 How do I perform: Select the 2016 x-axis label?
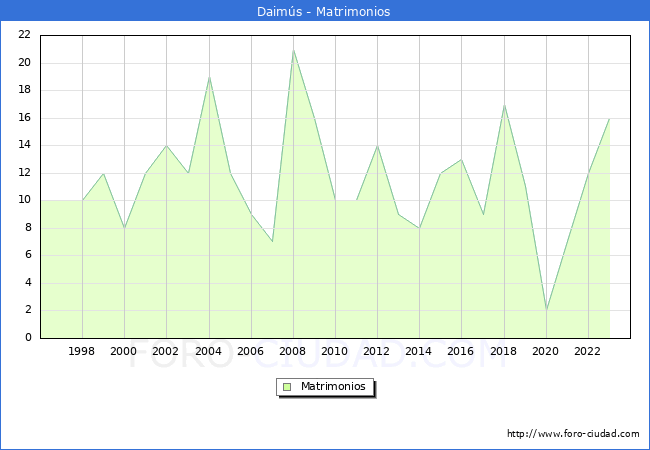coord(461,351)
